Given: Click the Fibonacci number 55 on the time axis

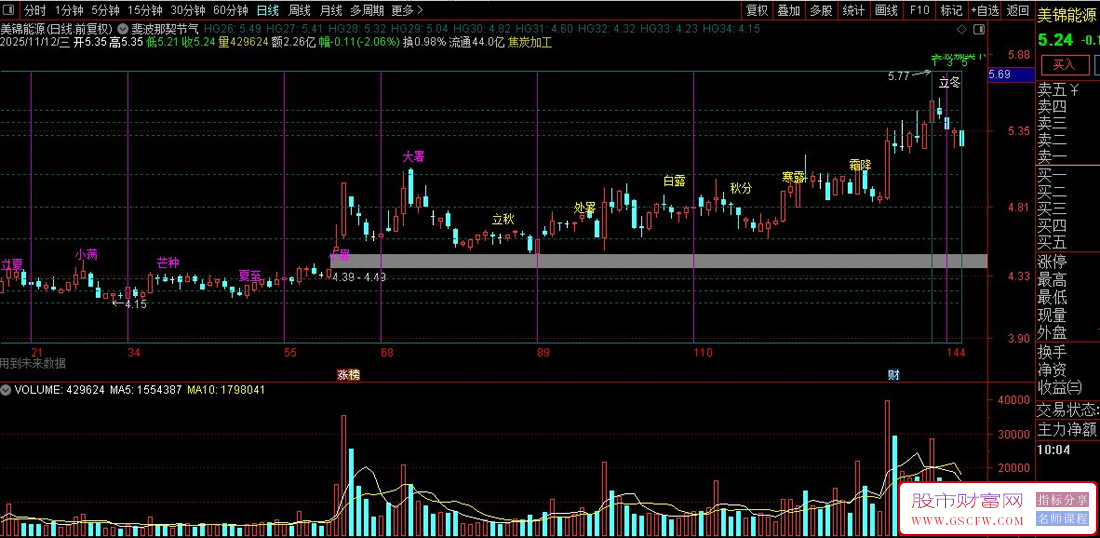Looking at the screenshot, I should (x=291, y=352).
